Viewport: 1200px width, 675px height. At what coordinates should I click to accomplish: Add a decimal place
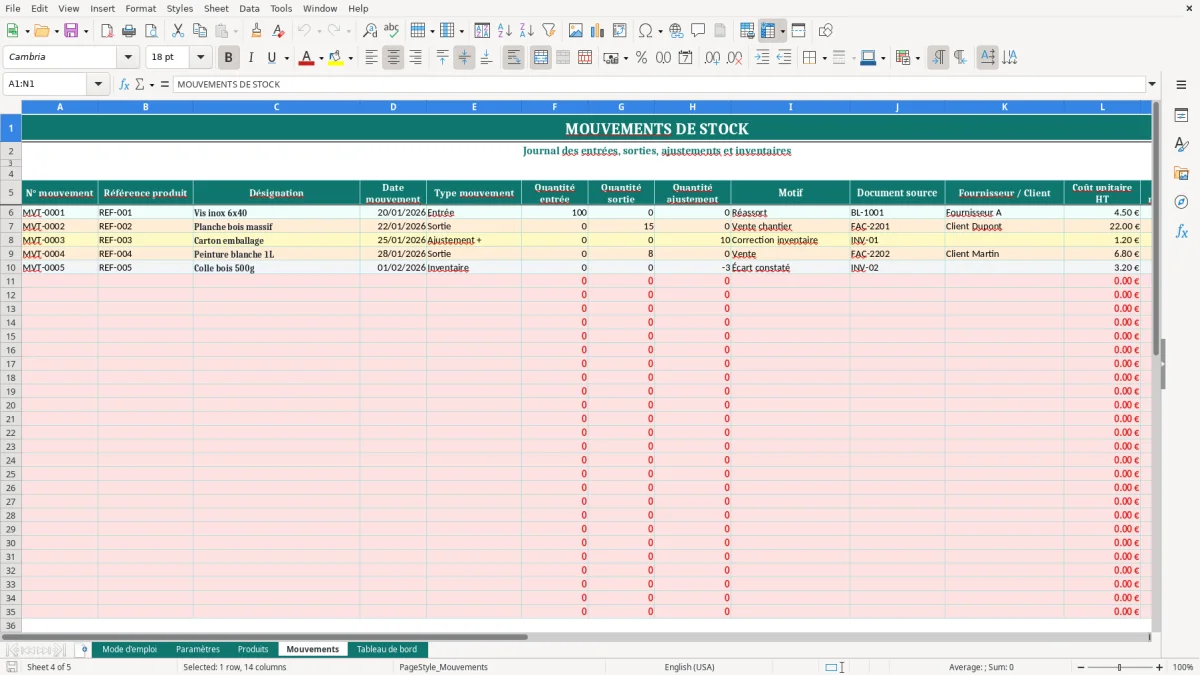pos(712,58)
